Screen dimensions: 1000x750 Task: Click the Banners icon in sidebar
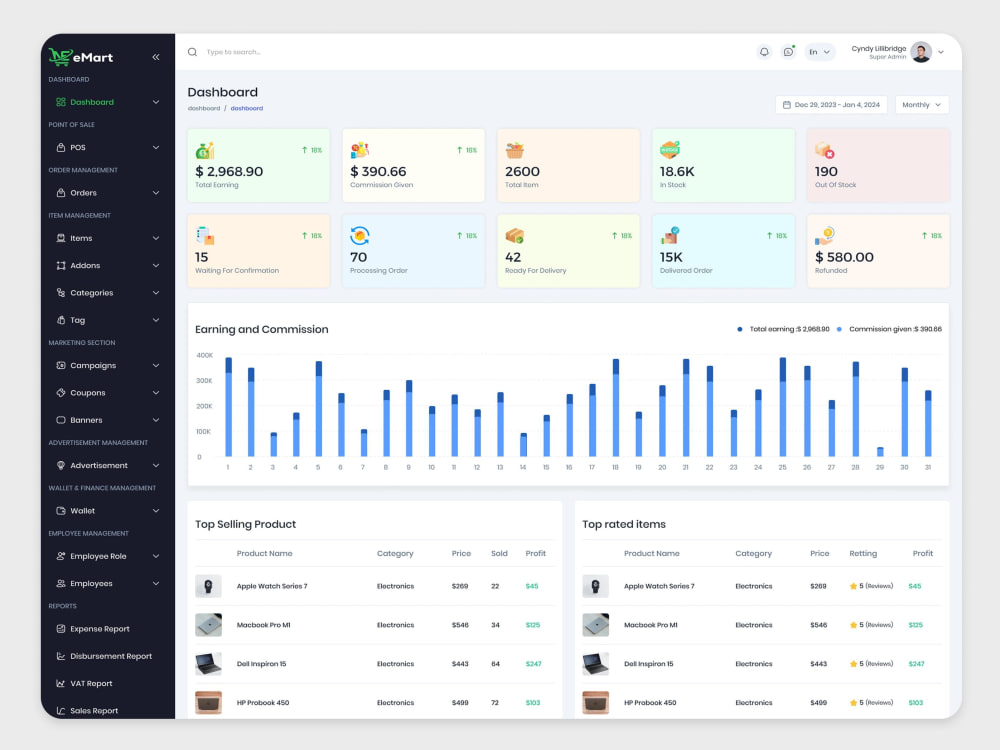coord(61,420)
